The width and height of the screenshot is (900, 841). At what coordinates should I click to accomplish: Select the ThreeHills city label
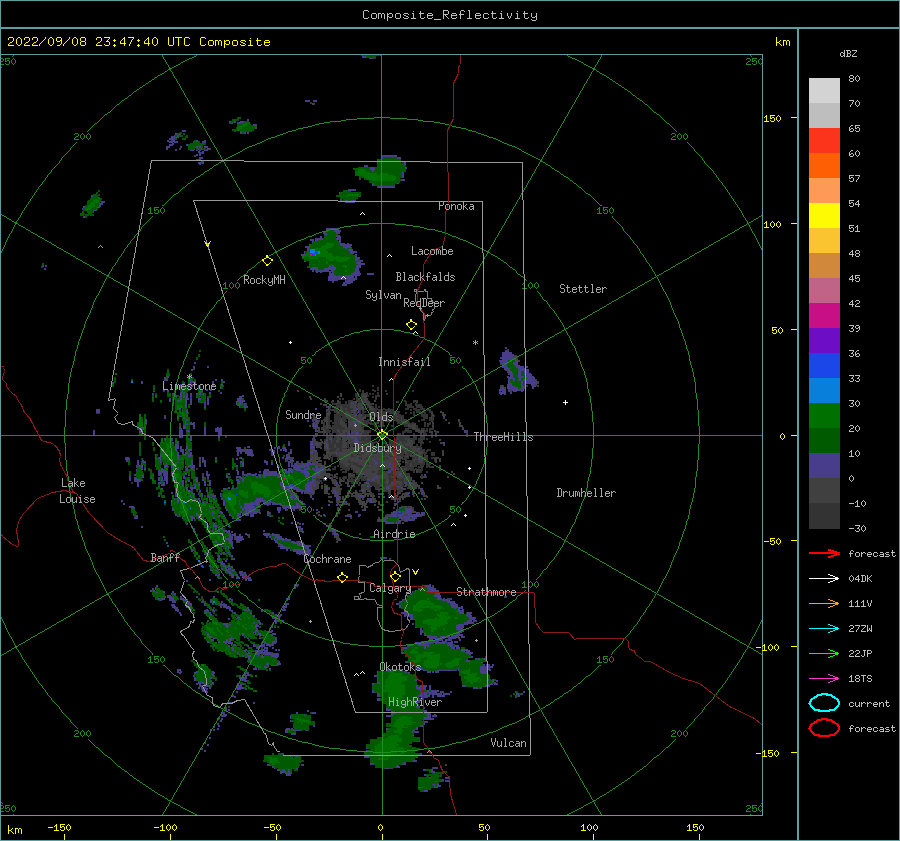[x=503, y=437]
